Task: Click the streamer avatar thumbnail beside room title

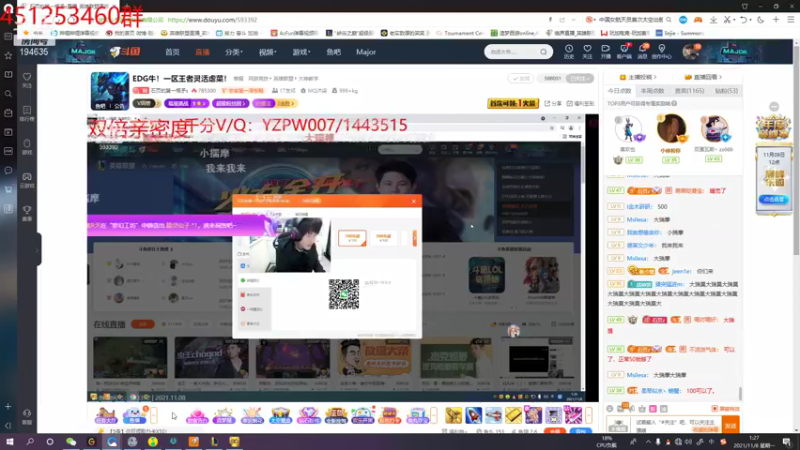Action: [x=110, y=91]
